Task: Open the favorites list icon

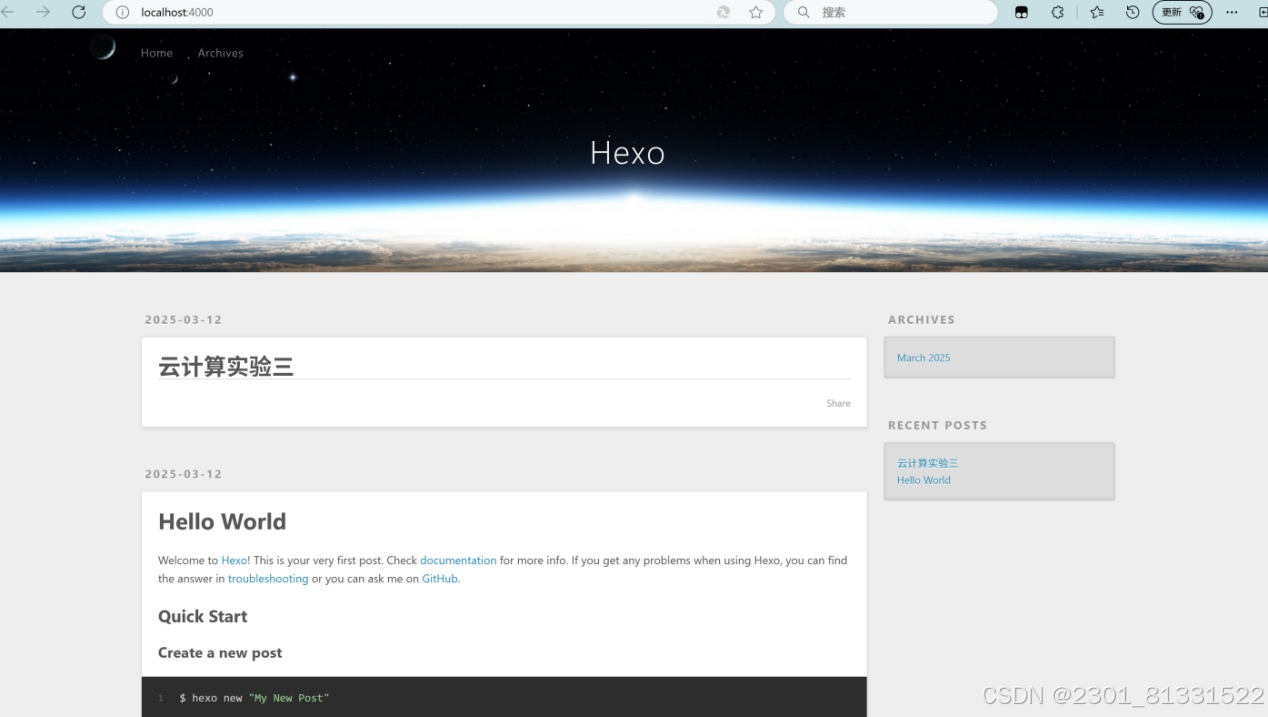Action: click(x=1097, y=12)
